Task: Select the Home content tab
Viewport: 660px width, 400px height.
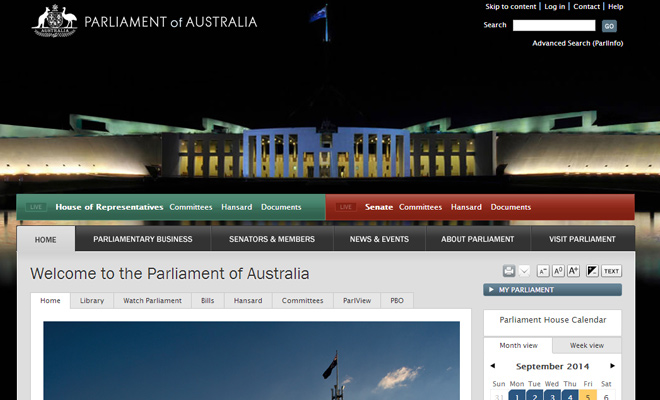Action: tap(50, 301)
